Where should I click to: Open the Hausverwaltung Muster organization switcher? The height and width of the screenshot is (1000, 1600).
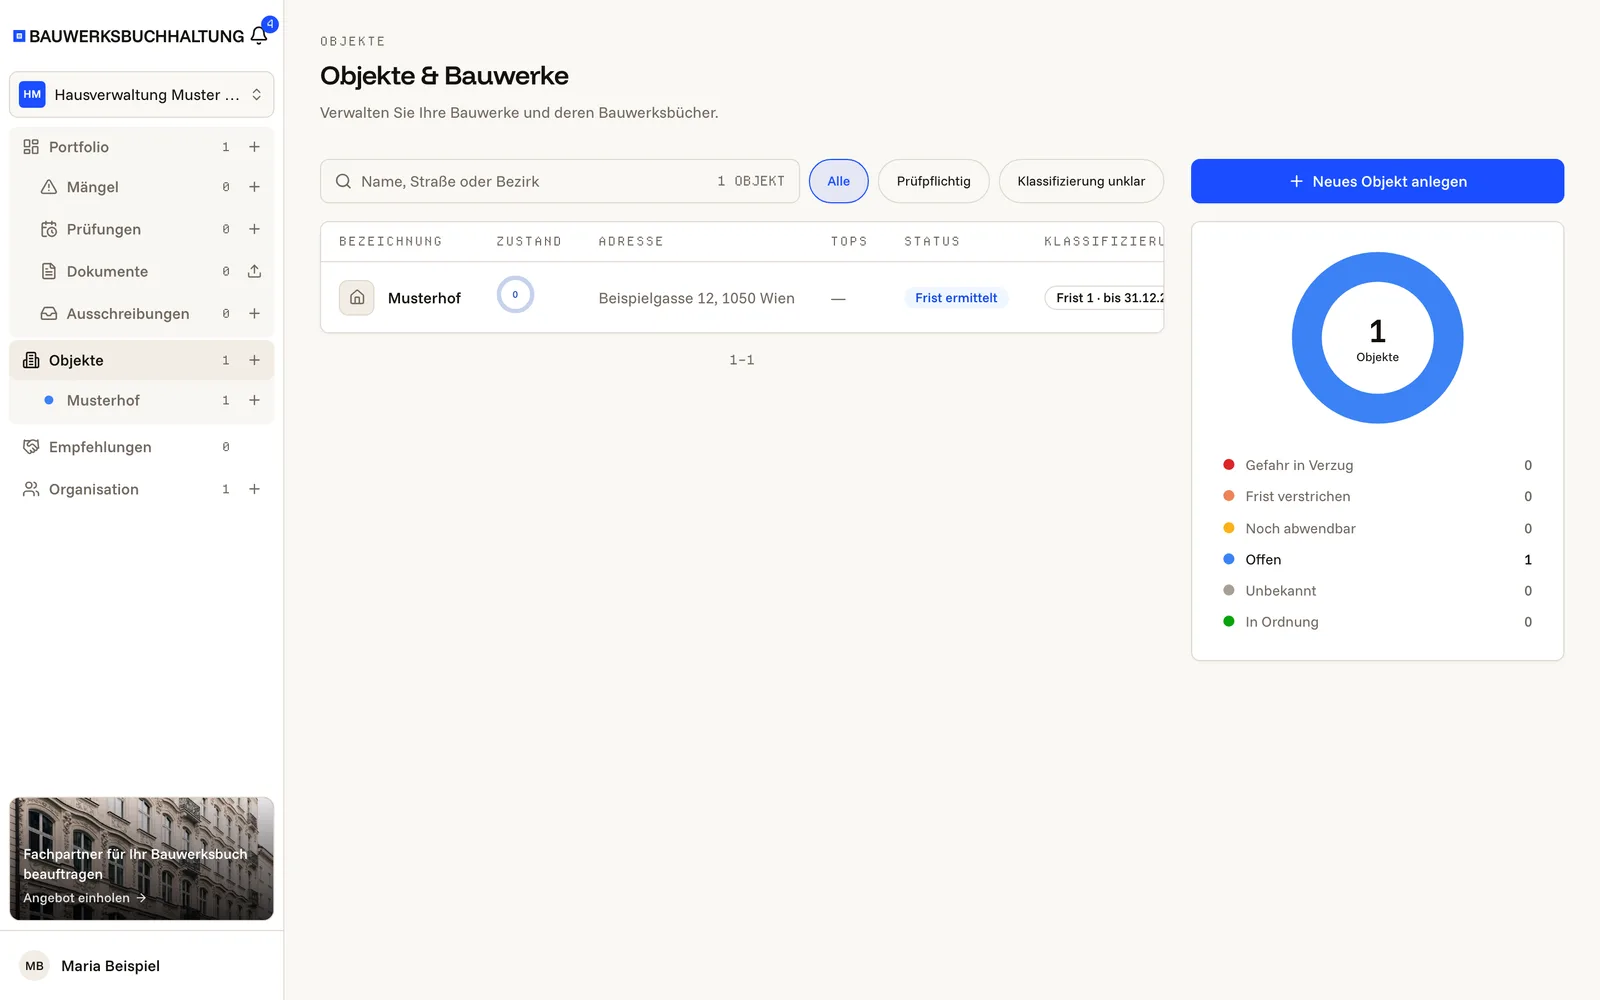coord(141,95)
